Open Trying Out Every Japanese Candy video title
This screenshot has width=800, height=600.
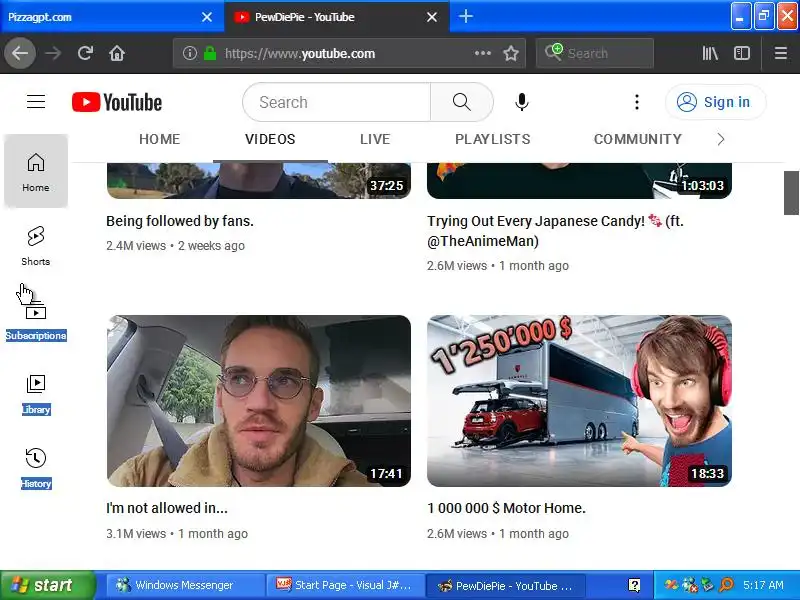555,231
